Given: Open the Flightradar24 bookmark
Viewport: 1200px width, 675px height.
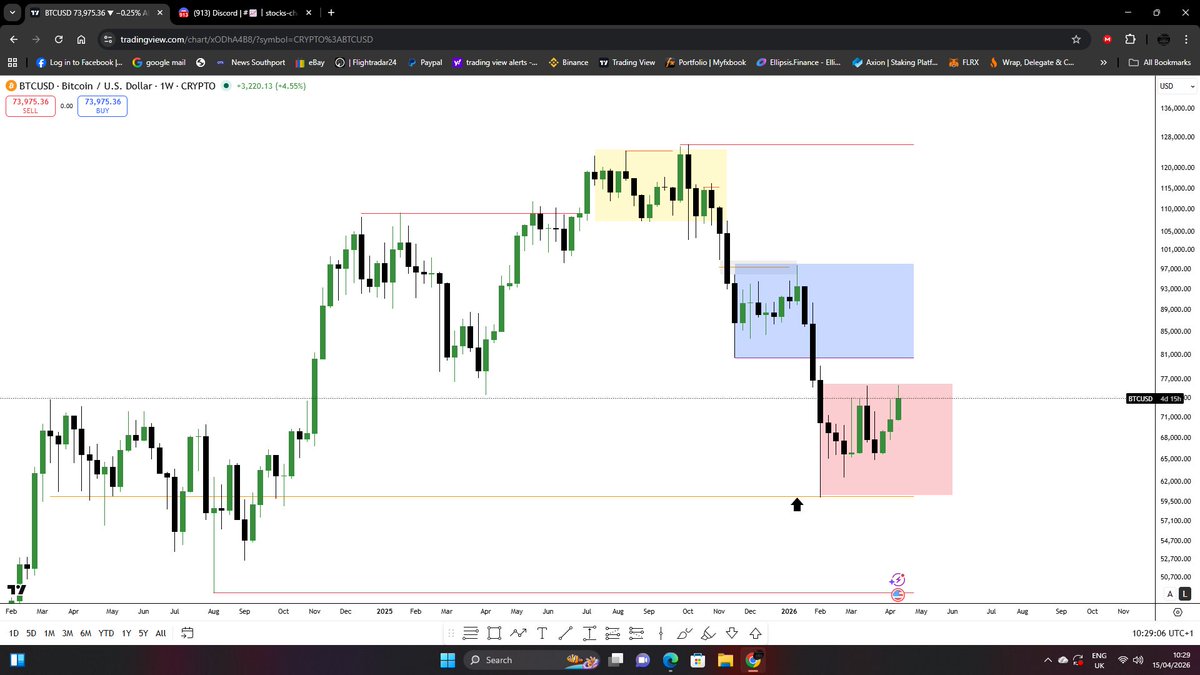Looking at the screenshot, I should (x=366, y=62).
